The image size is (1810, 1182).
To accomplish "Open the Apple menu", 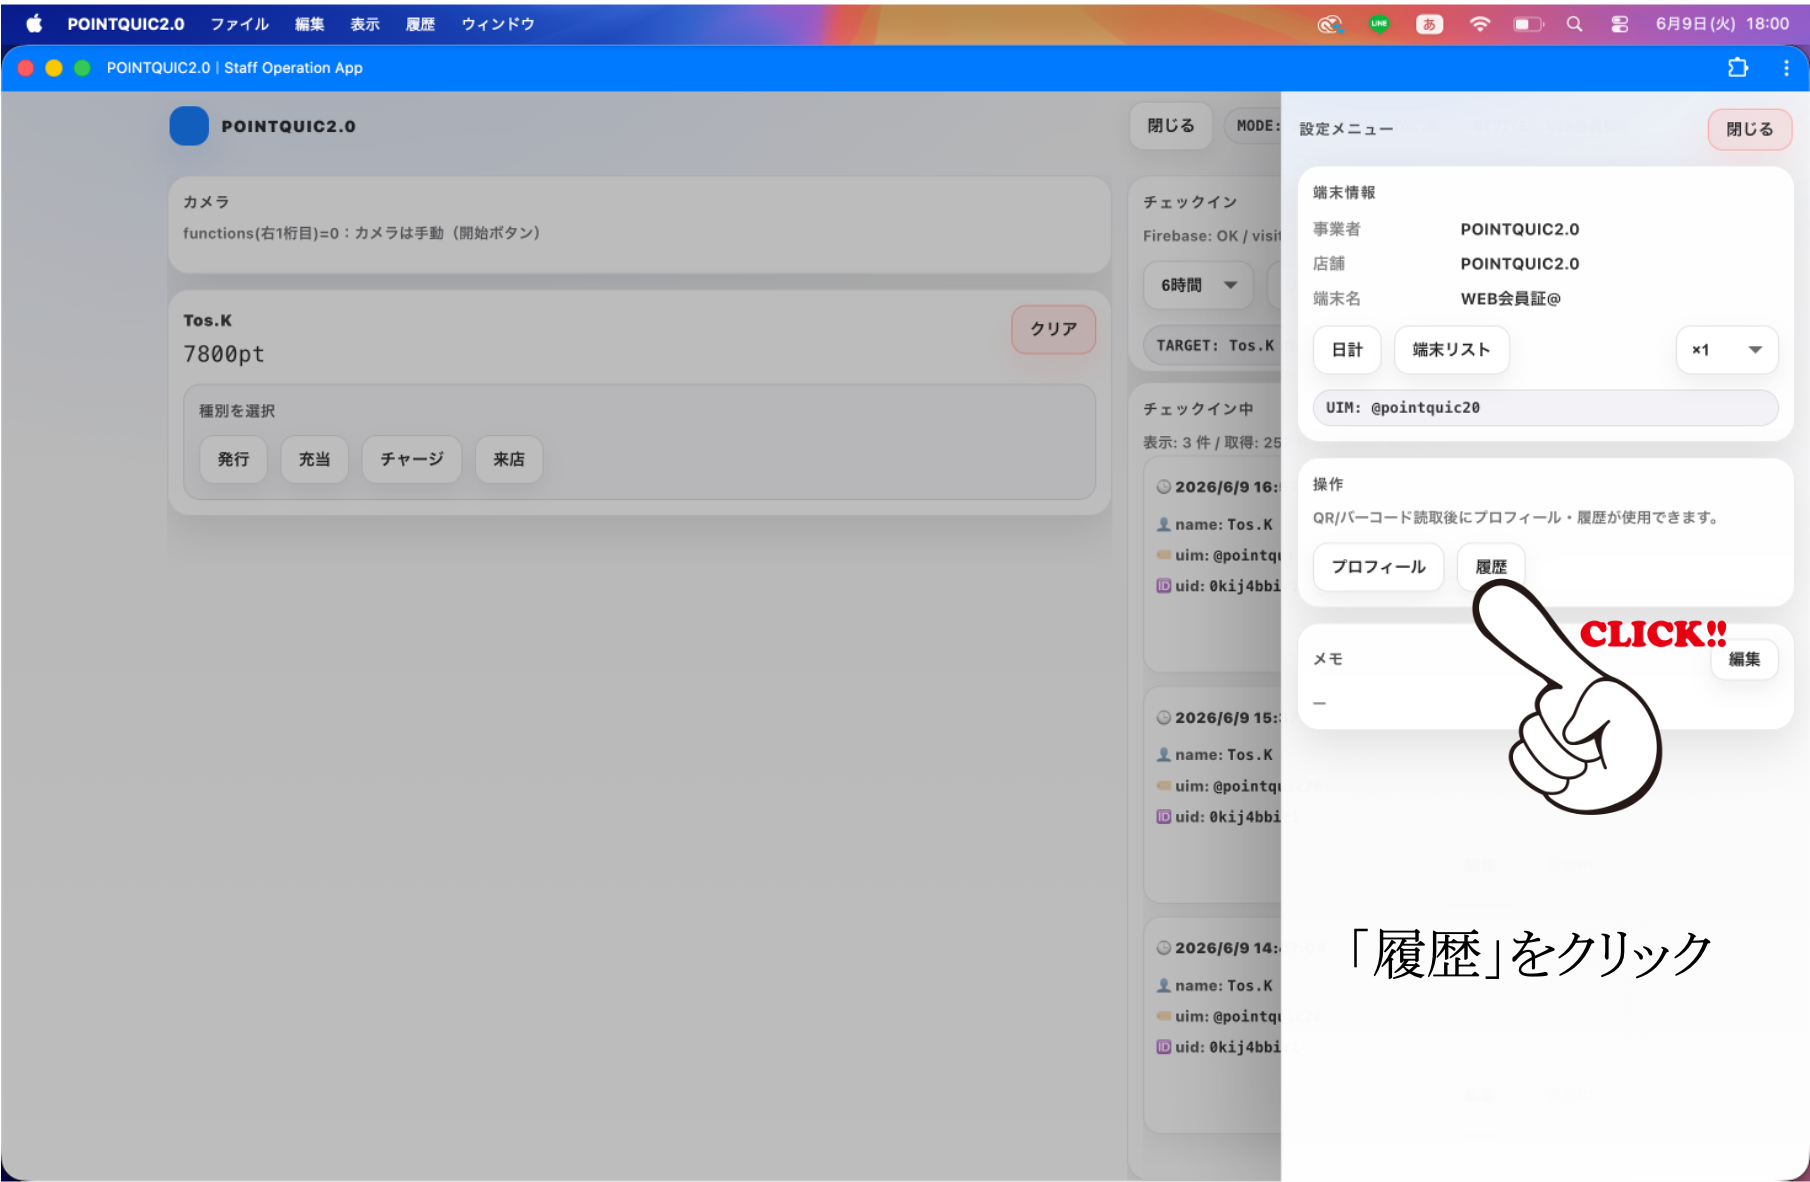I will coord(34,24).
